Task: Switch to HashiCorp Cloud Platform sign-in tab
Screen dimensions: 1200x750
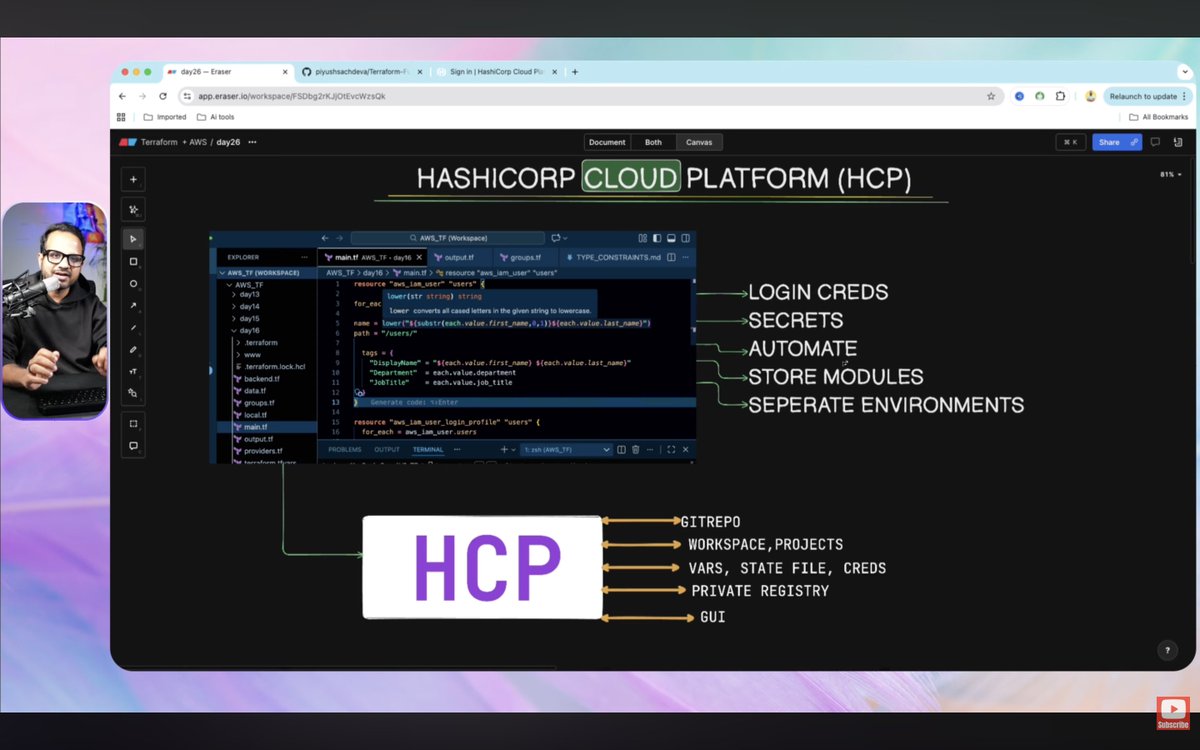Action: [x=495, y=72]
